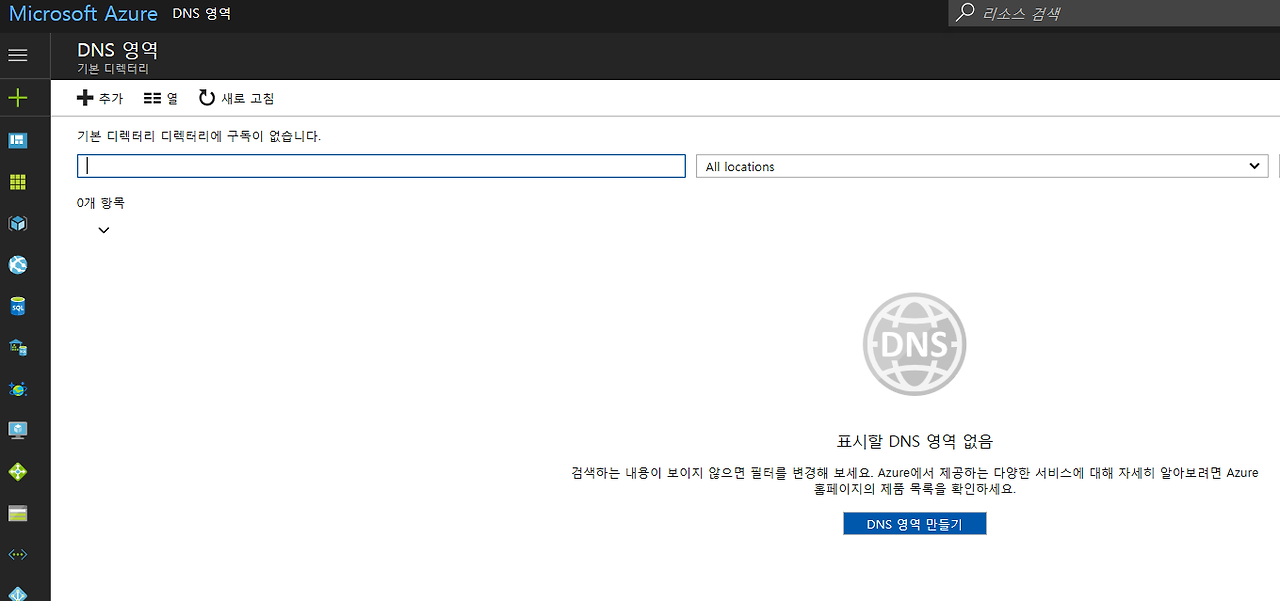The image size is (1280, 601).
Task: Open Storage accounts icon in sidebar
Action: click(17, 513)
